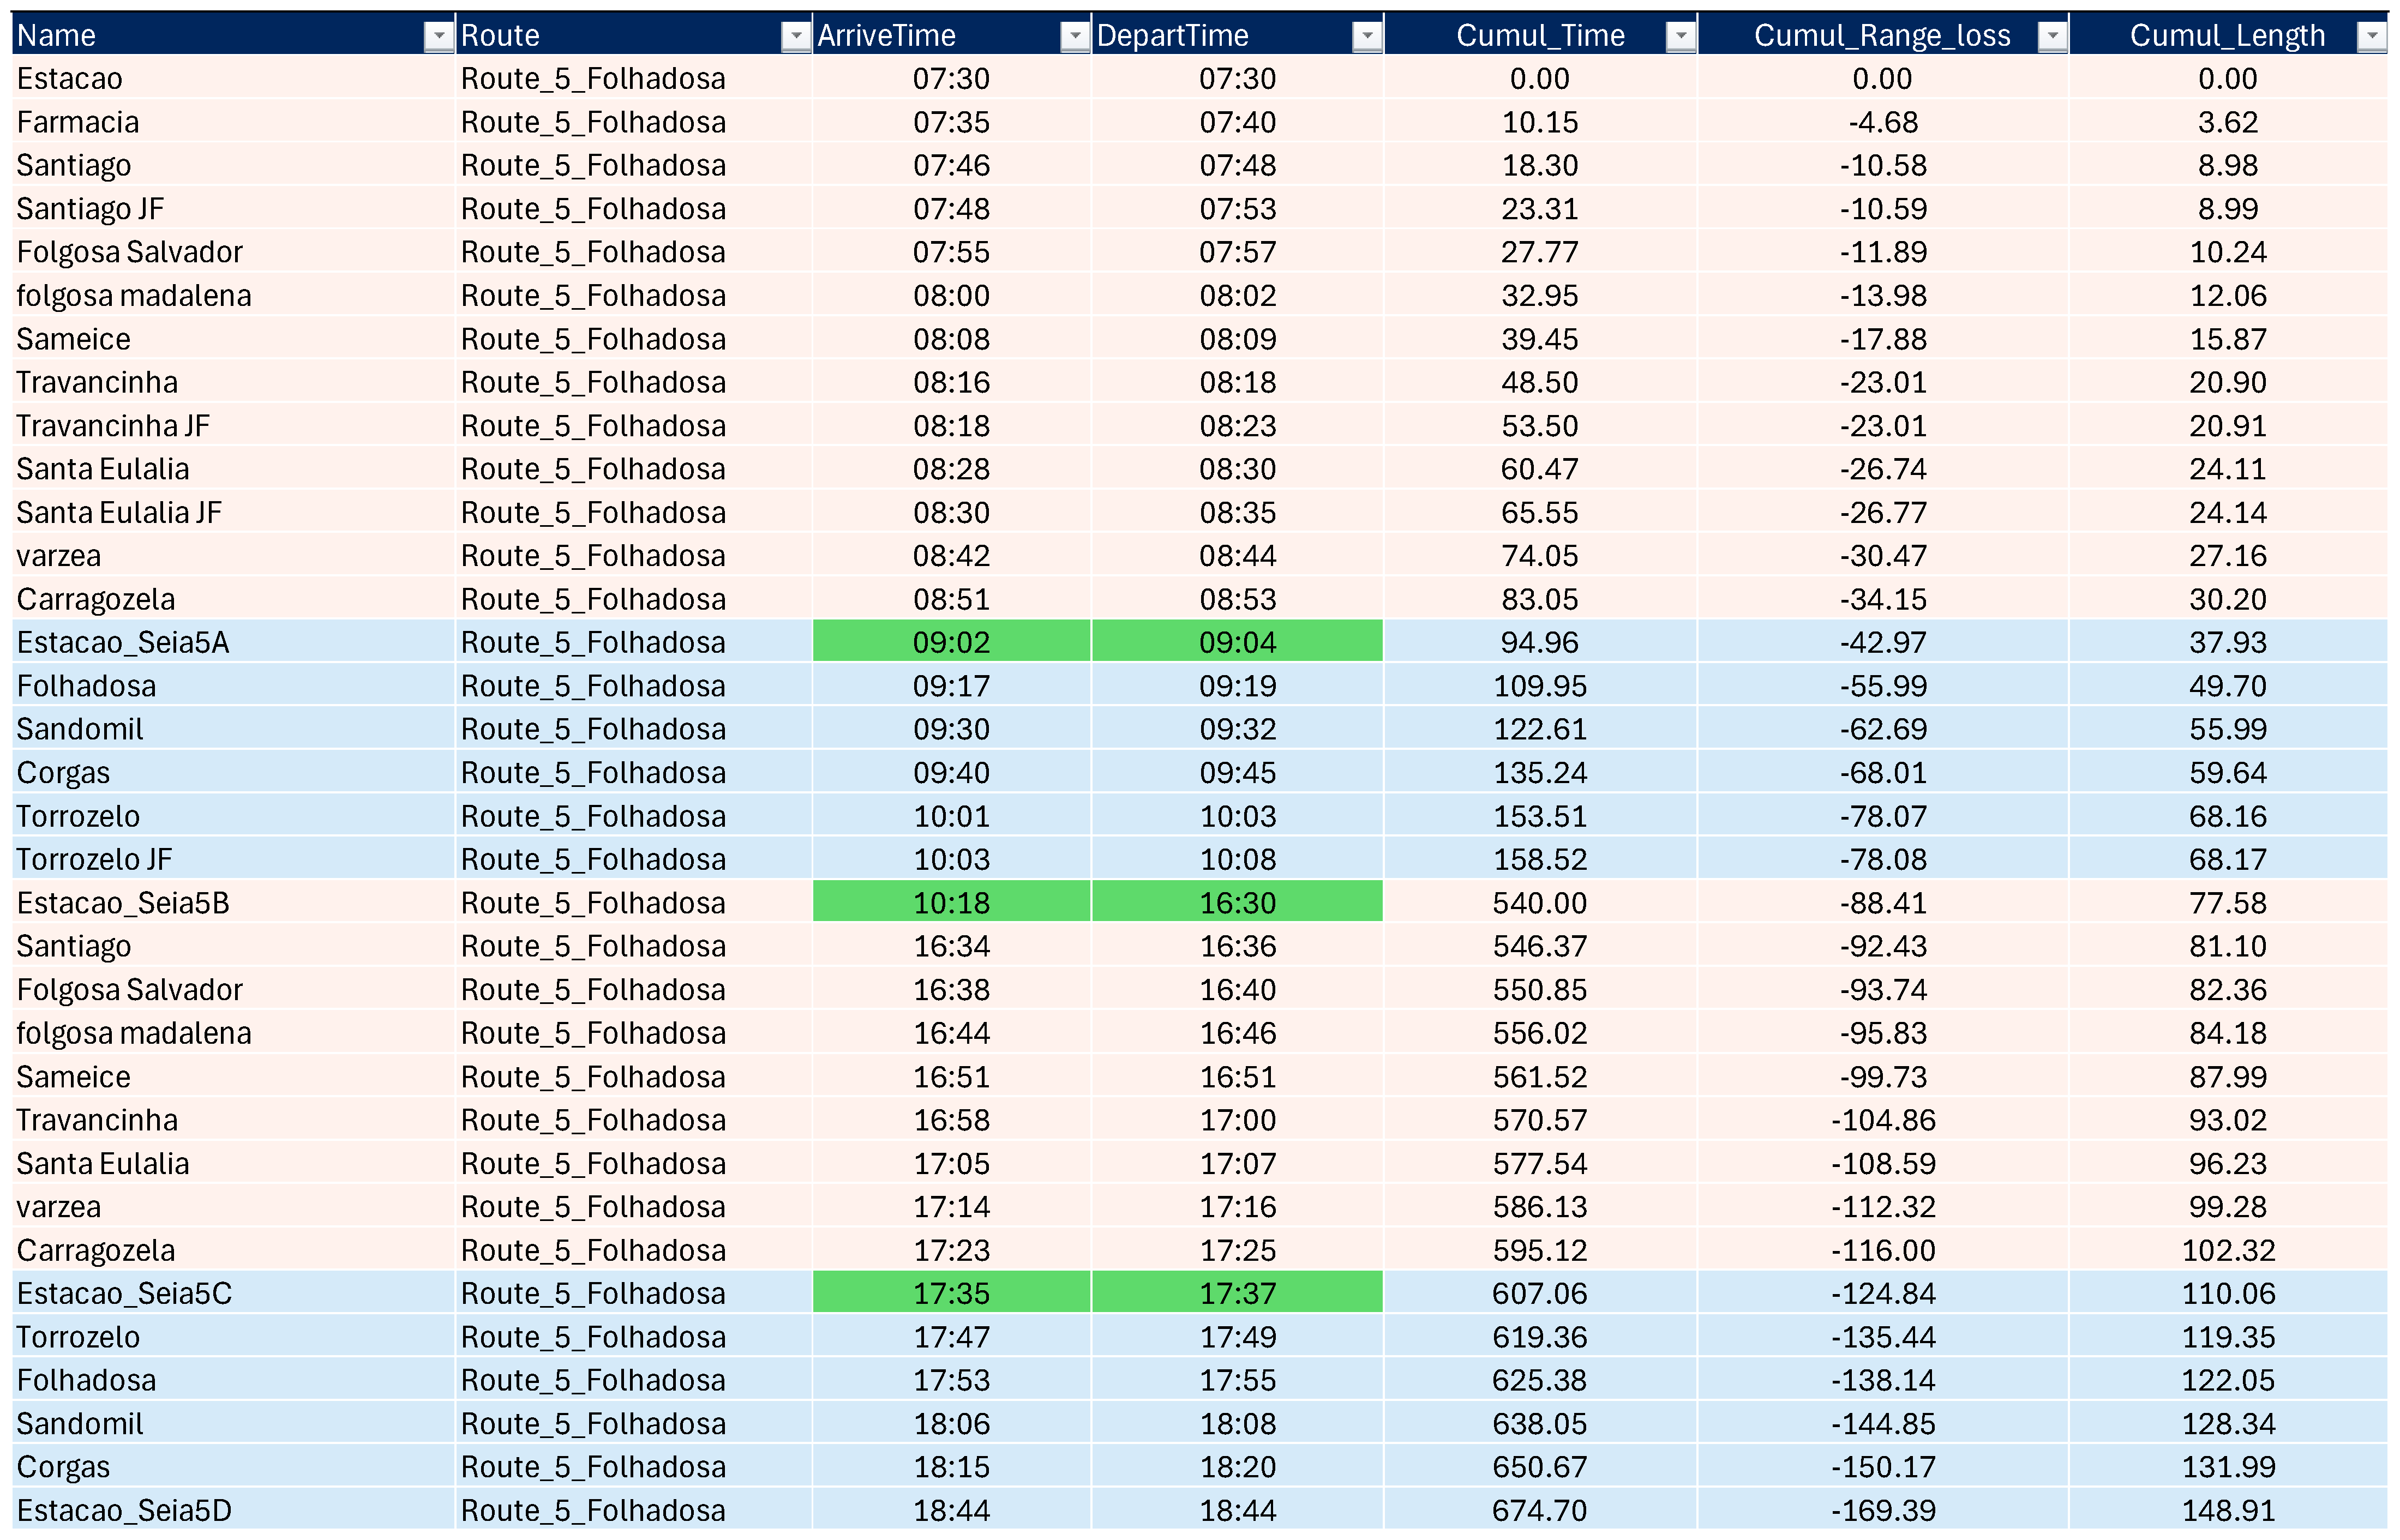The height and width of the screenshot is (1540, 2400).
Task: Select Cumul_Length value 148.91
Action: coord(2227,1510)
